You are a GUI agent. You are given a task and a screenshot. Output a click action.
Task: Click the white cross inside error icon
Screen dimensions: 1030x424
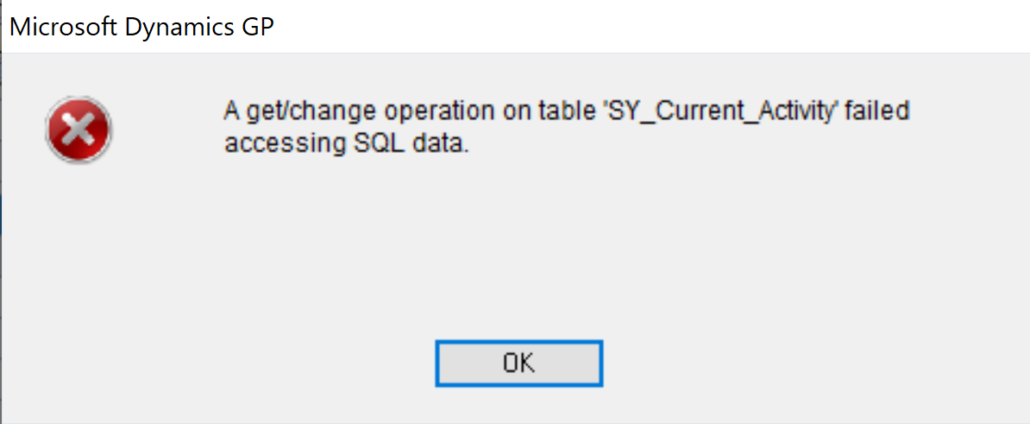coord(78,130)
